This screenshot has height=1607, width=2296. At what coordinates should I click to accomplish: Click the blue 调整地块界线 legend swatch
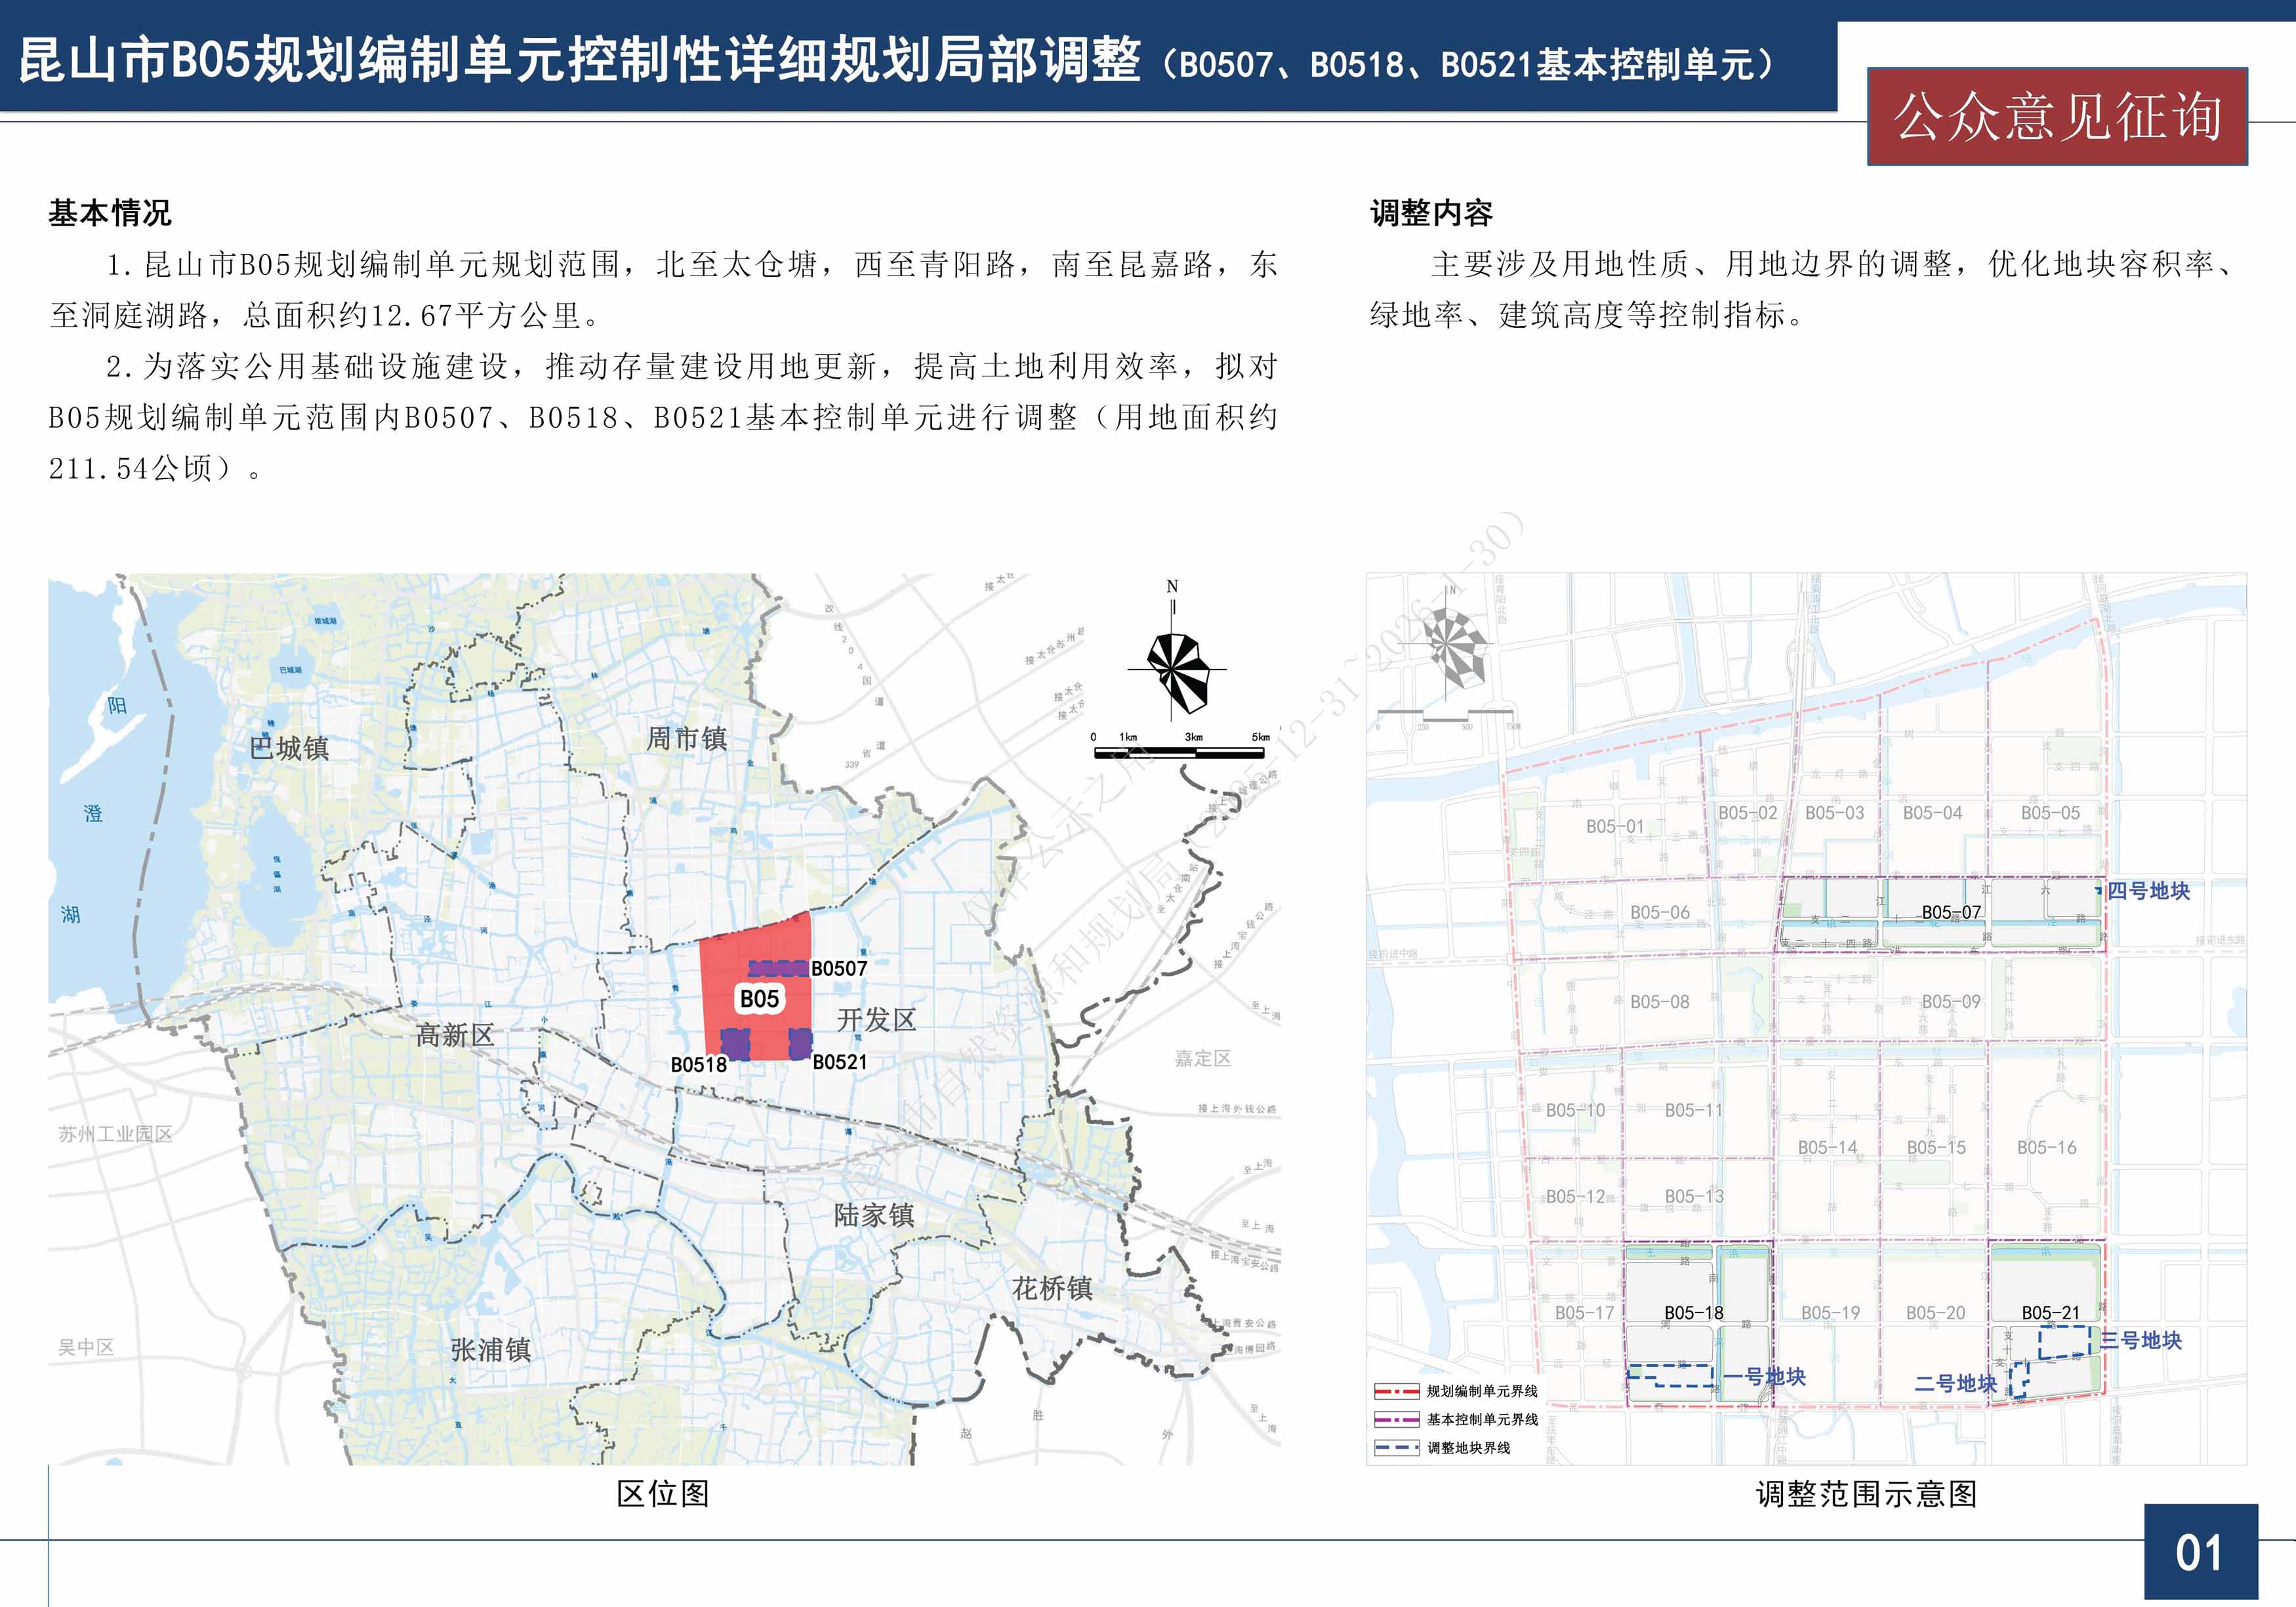click(x=1396, y=1447)
